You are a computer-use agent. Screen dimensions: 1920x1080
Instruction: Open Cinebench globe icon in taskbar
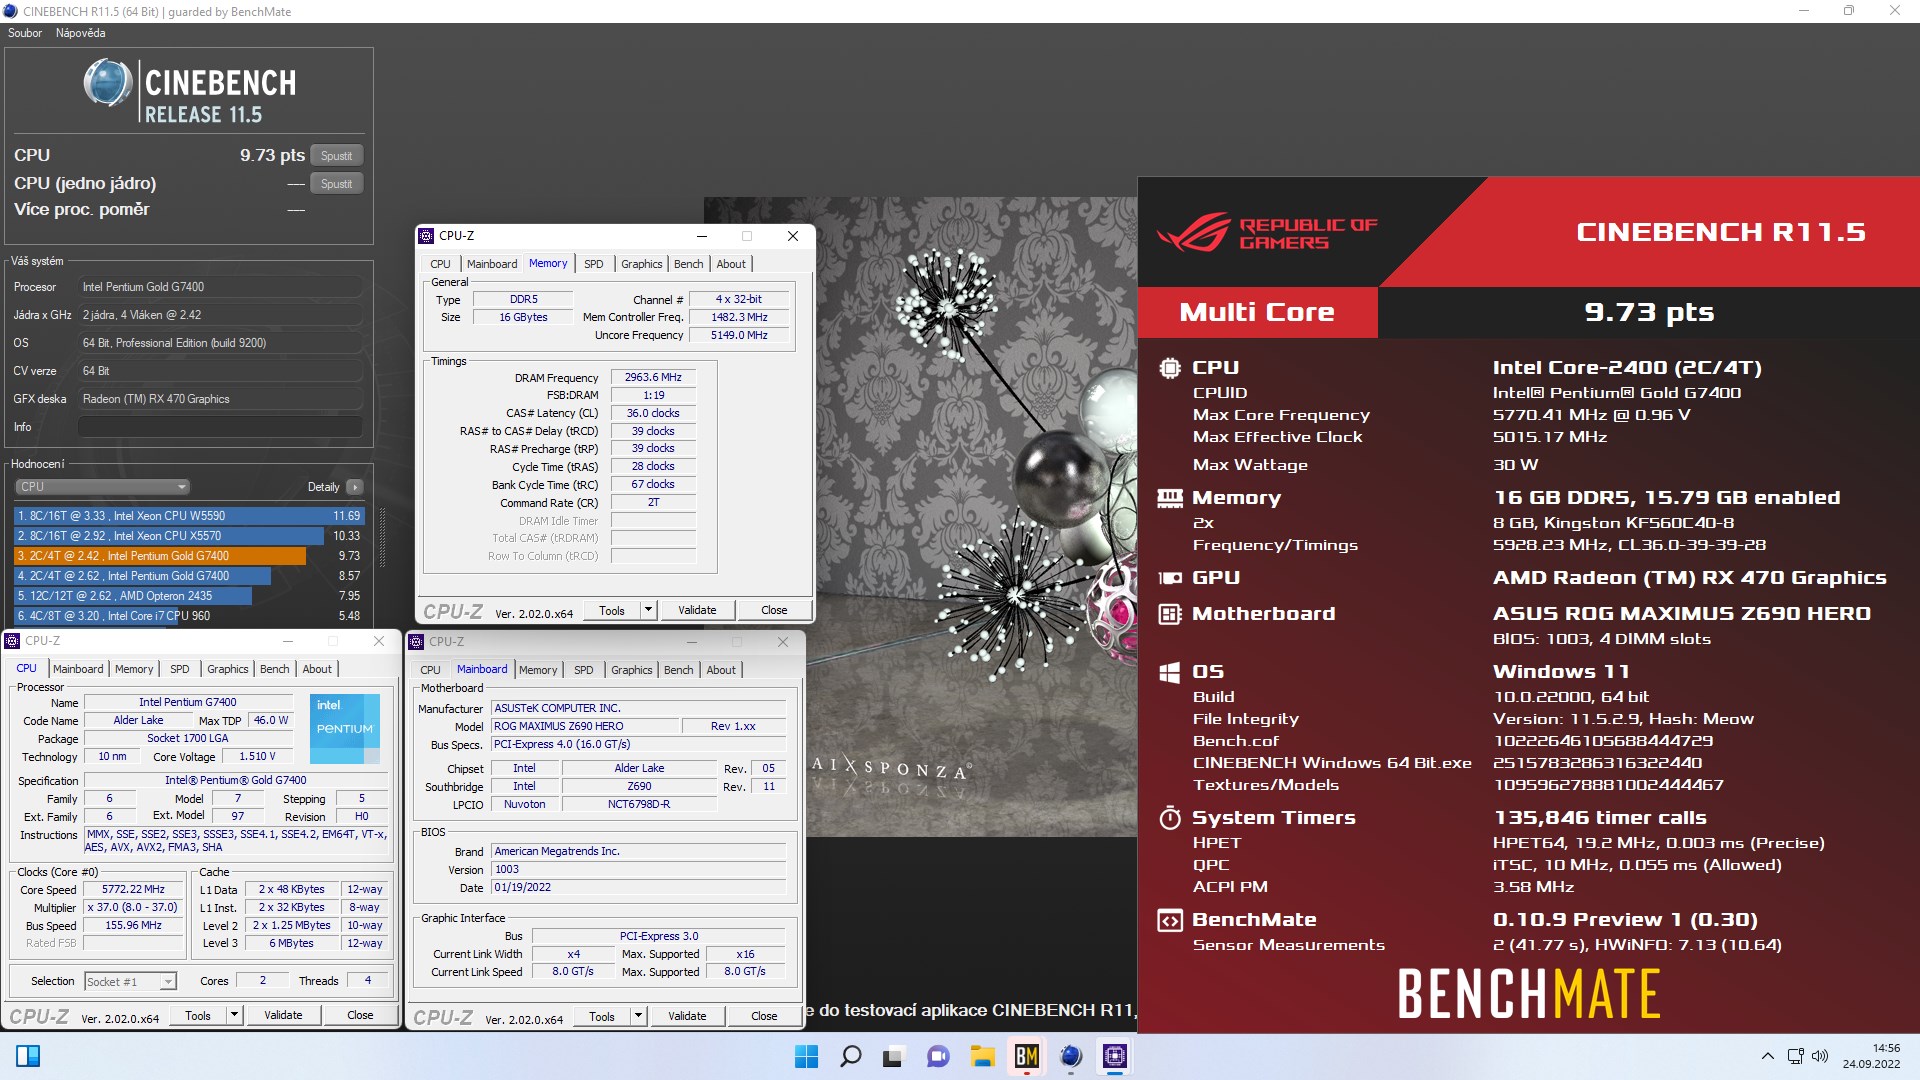click(1070, 1056)
